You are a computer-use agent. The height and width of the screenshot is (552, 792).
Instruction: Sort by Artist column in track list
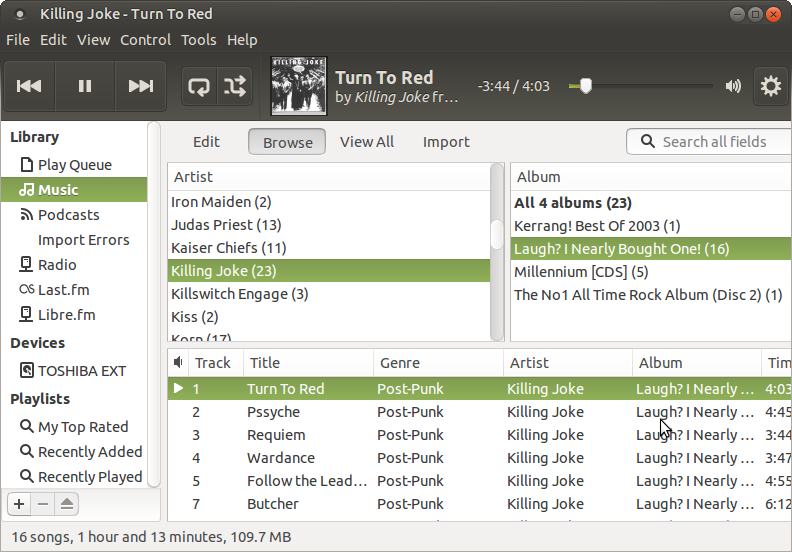[x=568, y=363]
